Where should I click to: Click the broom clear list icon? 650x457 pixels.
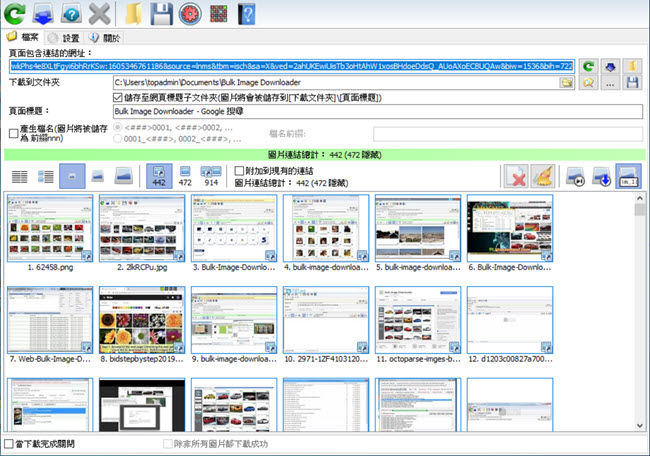[x=545, y=178]
